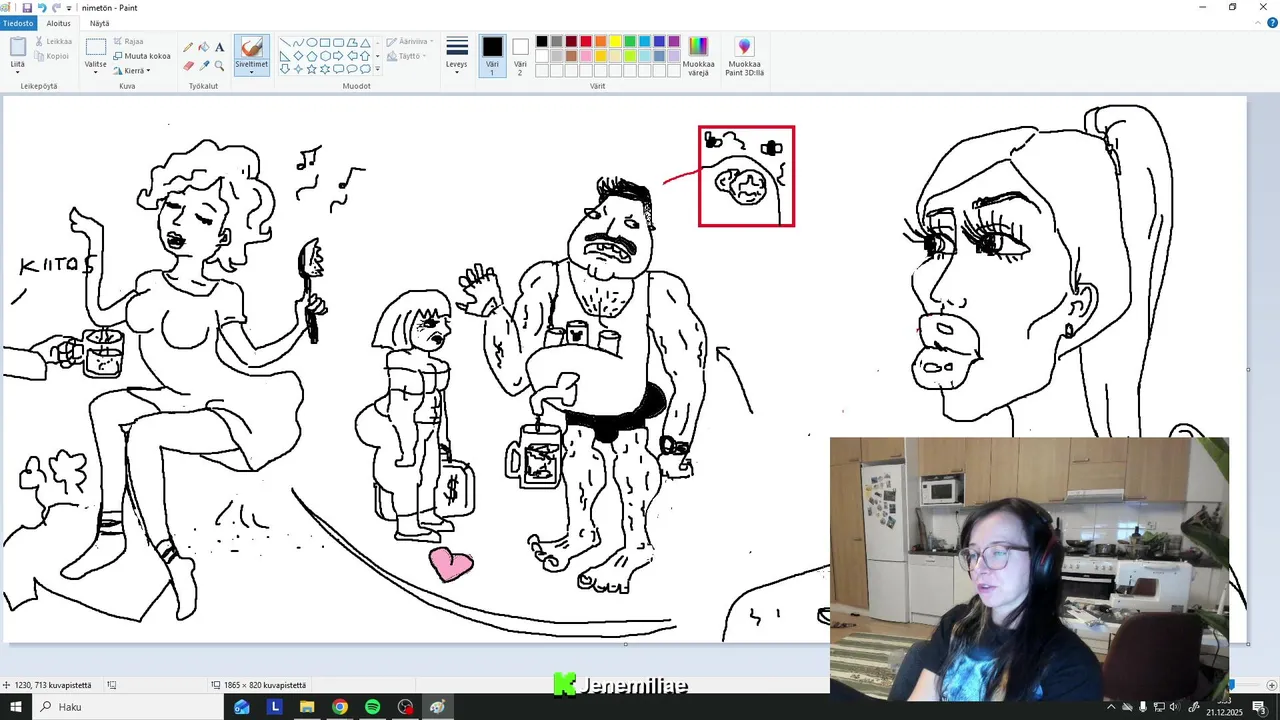Select the Rounded rectangle shape
Viewport: 1280px width, 720px height.
pyautogui.click(x=338, y=43)
